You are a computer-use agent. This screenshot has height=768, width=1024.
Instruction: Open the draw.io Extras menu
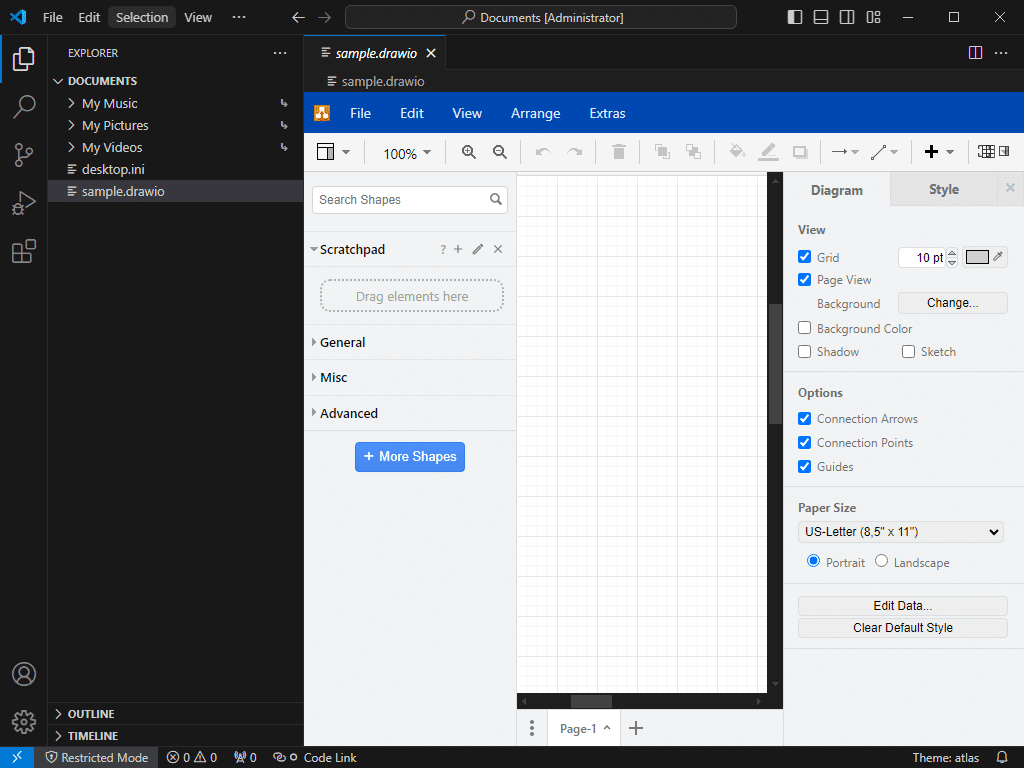point(607,113)
